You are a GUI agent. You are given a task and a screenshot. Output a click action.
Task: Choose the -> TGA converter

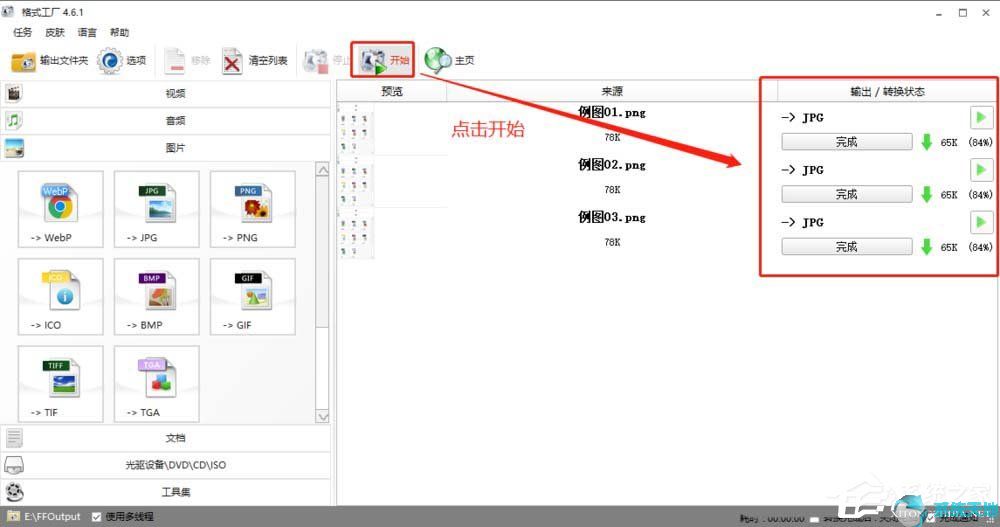click(x=156, y=384)
